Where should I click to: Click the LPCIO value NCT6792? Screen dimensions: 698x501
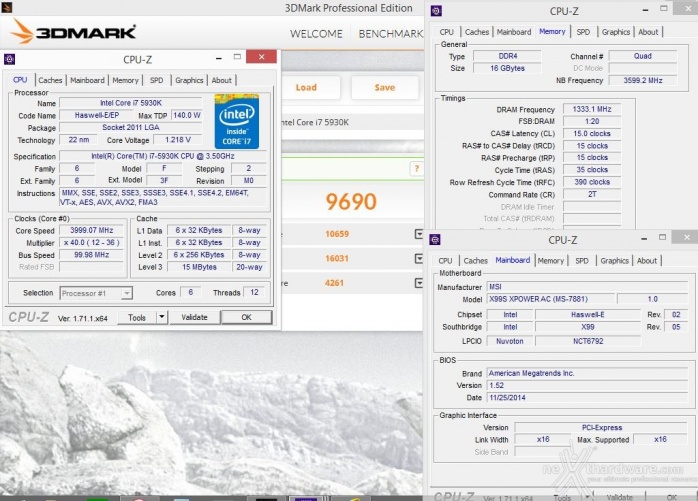coord(588,341)
